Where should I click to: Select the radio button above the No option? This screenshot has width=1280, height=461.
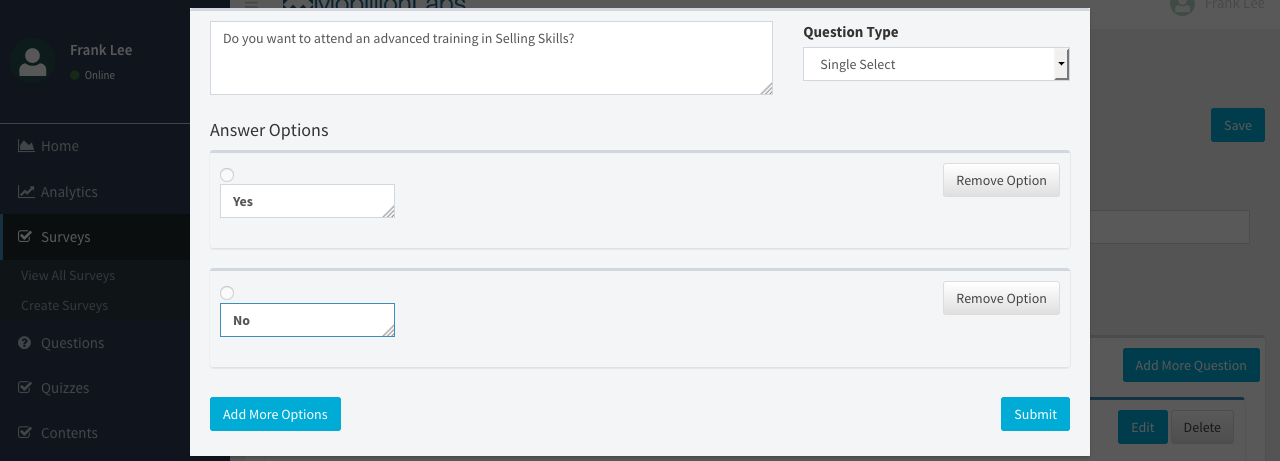pyautogui.click(x=227, y=293)
